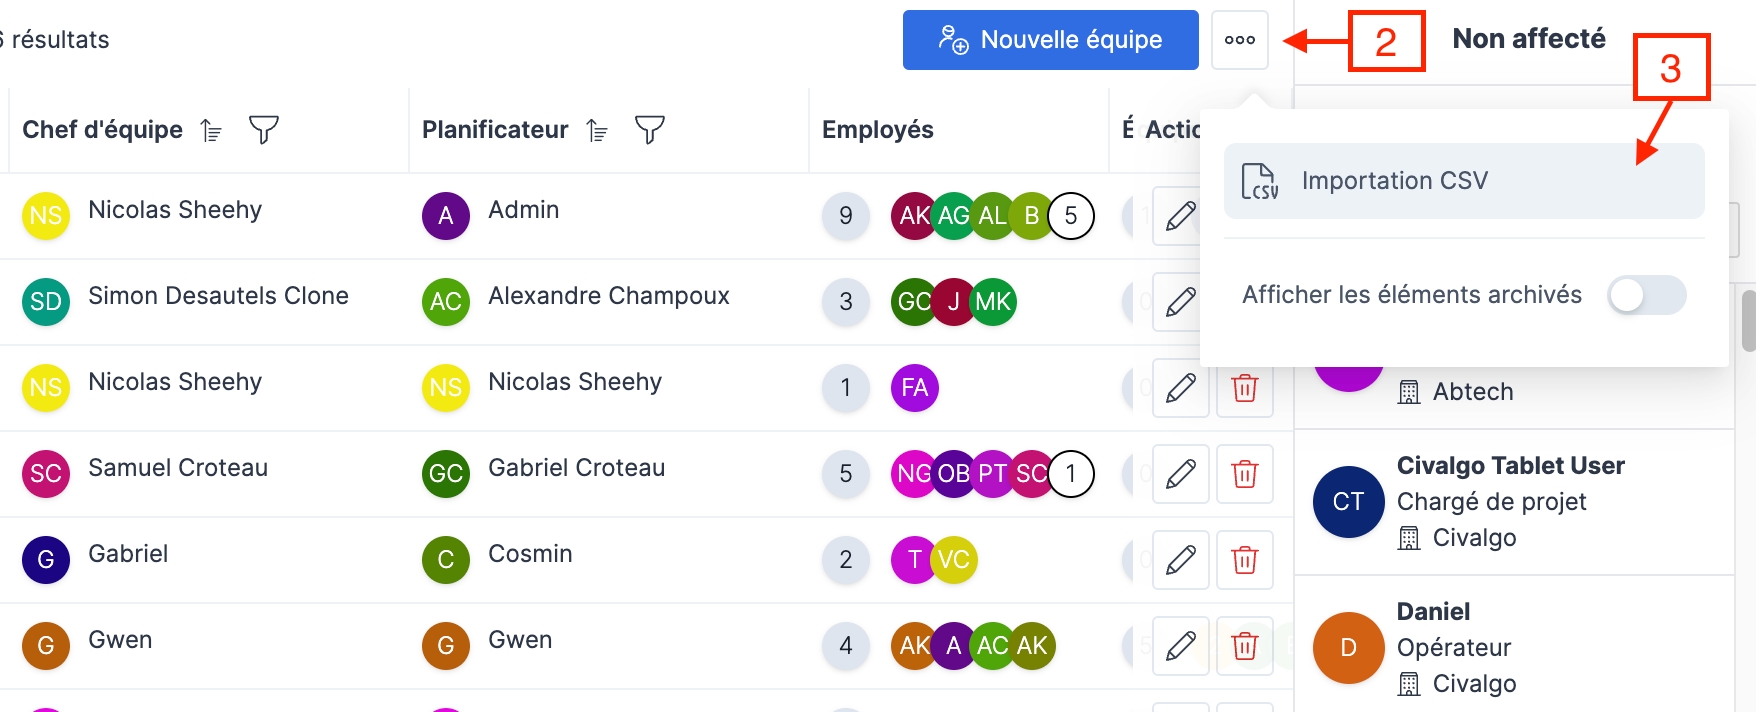Sort the Chef d'équipe column
Screen dimensions: 1756x712
coord(211,130)
